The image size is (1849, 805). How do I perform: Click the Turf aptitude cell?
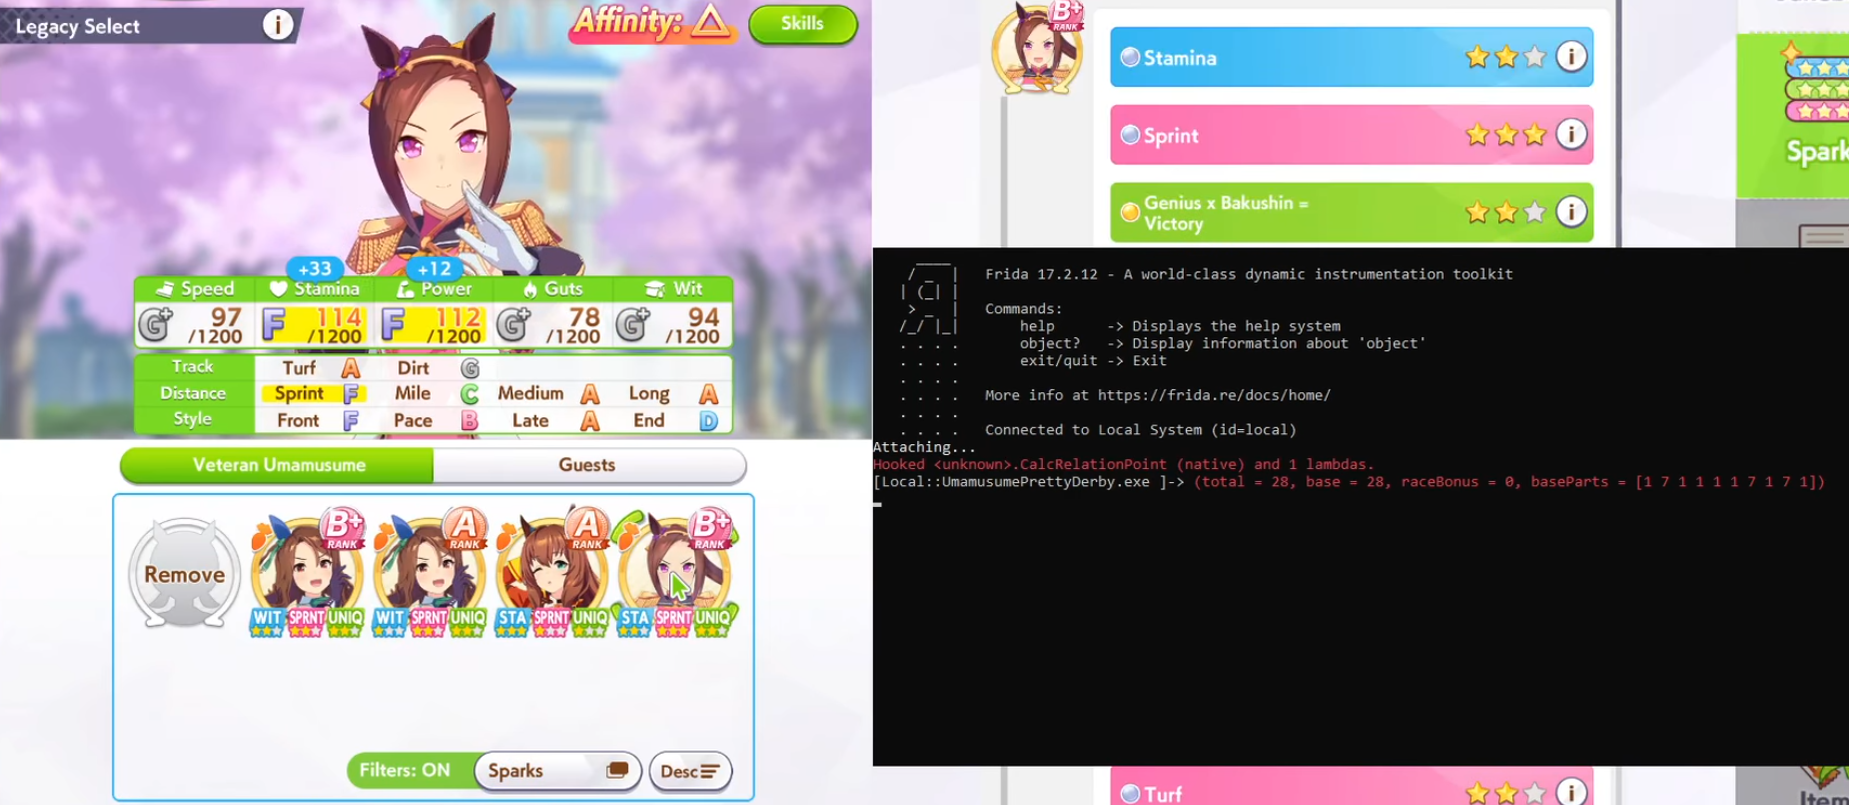[x=312, y=367]
